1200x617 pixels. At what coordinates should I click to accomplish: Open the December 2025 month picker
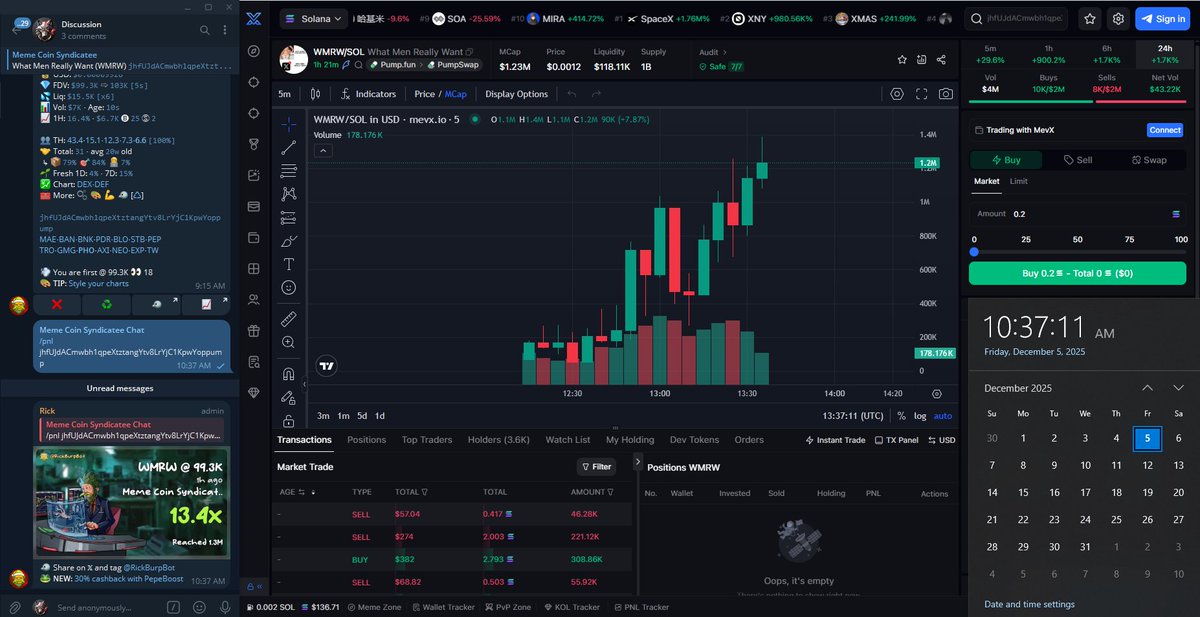pos(1019,388)
